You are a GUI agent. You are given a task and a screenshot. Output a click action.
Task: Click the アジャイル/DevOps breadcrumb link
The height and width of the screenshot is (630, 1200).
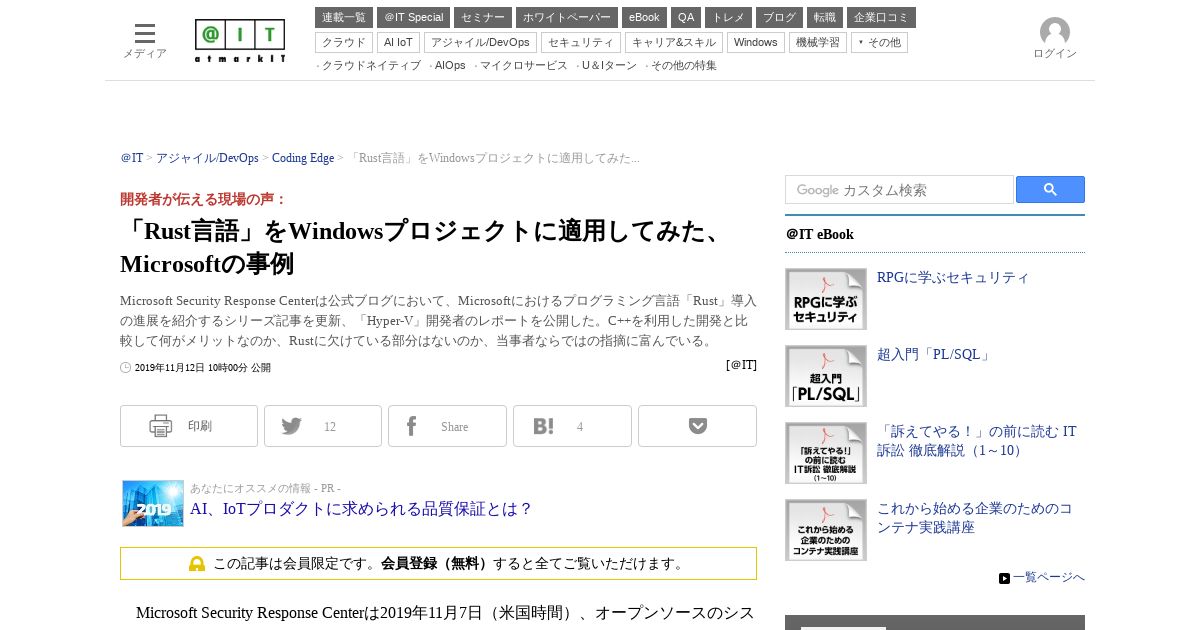[x=207, y=158]
